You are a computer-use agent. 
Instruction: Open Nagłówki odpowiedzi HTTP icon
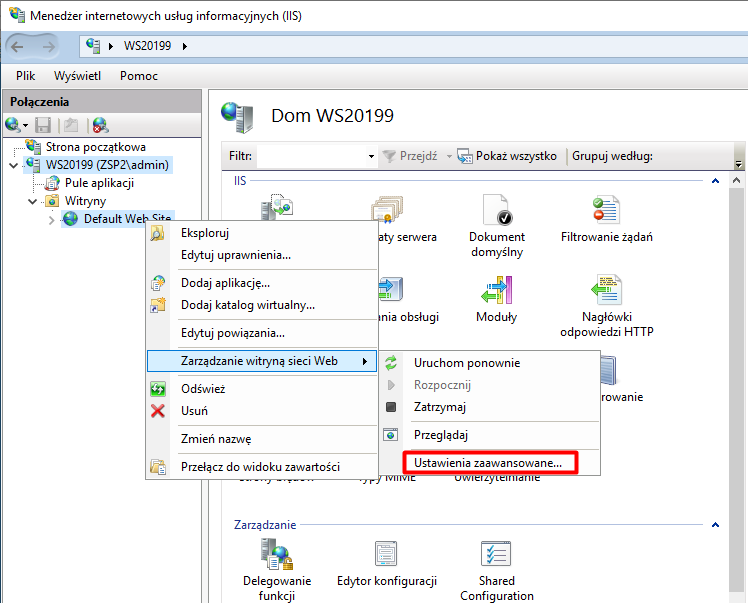(x=606, y=297)
